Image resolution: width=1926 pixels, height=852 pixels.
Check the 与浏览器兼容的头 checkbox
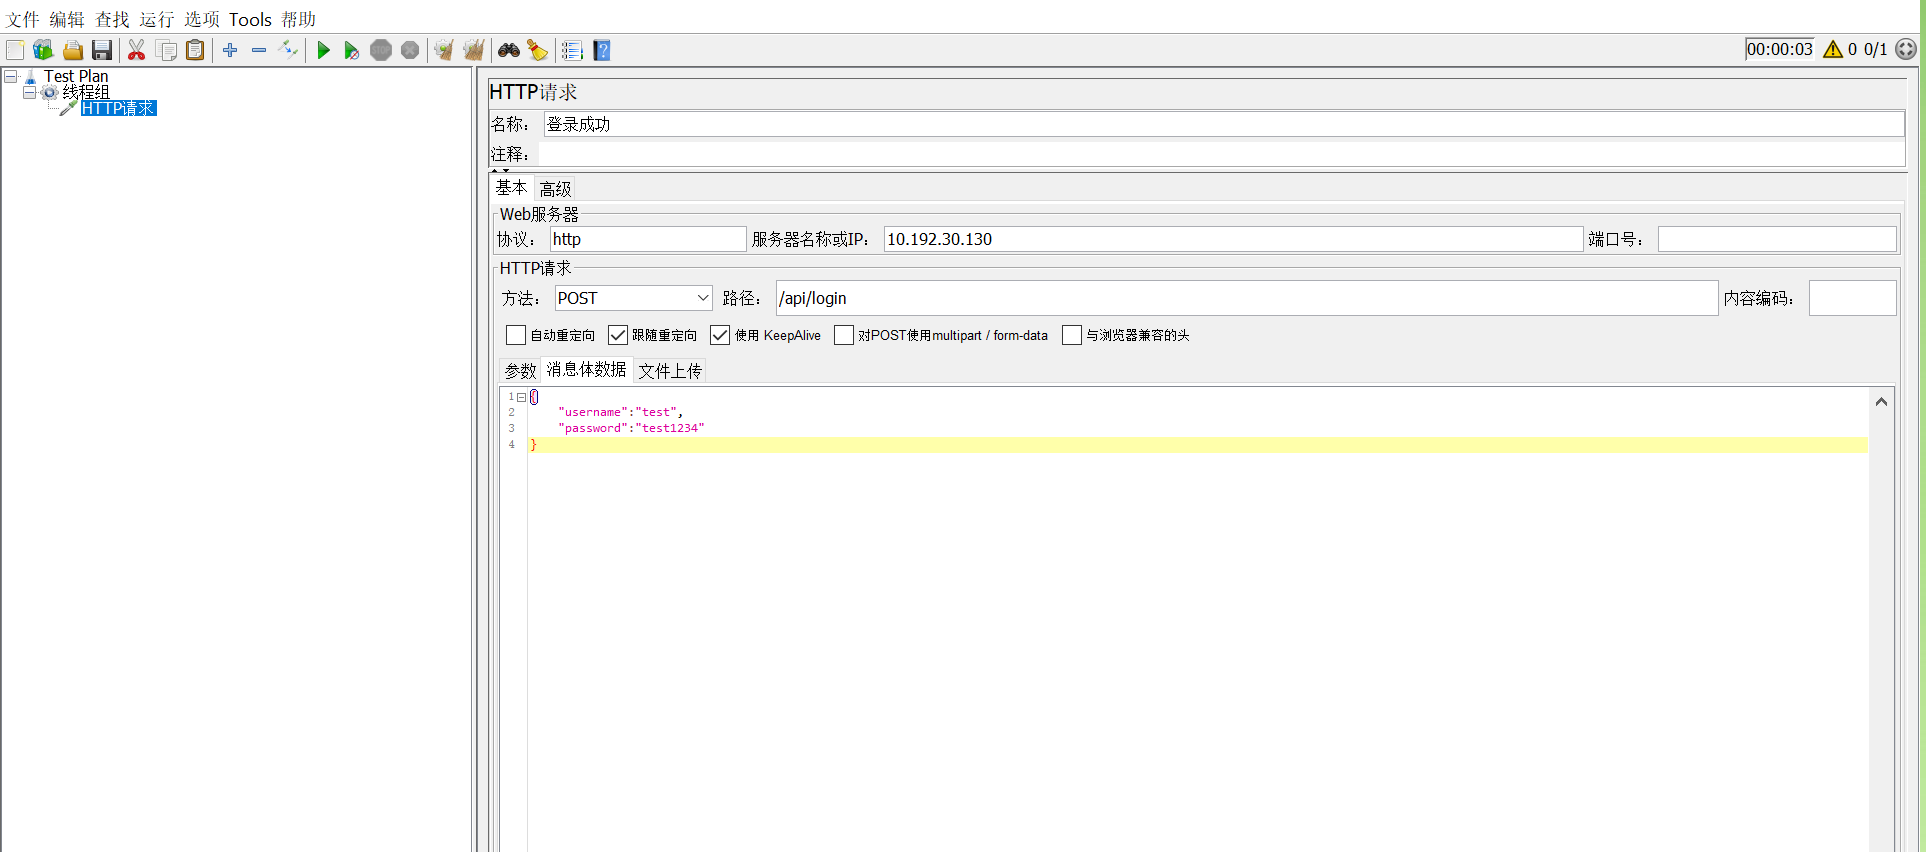pos(1072,335)
